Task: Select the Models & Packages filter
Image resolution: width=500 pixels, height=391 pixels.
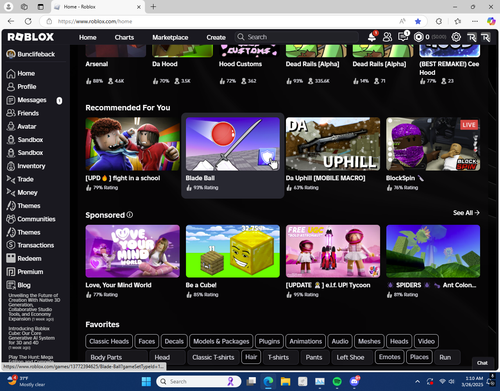Action: click(x=221, y=341)
